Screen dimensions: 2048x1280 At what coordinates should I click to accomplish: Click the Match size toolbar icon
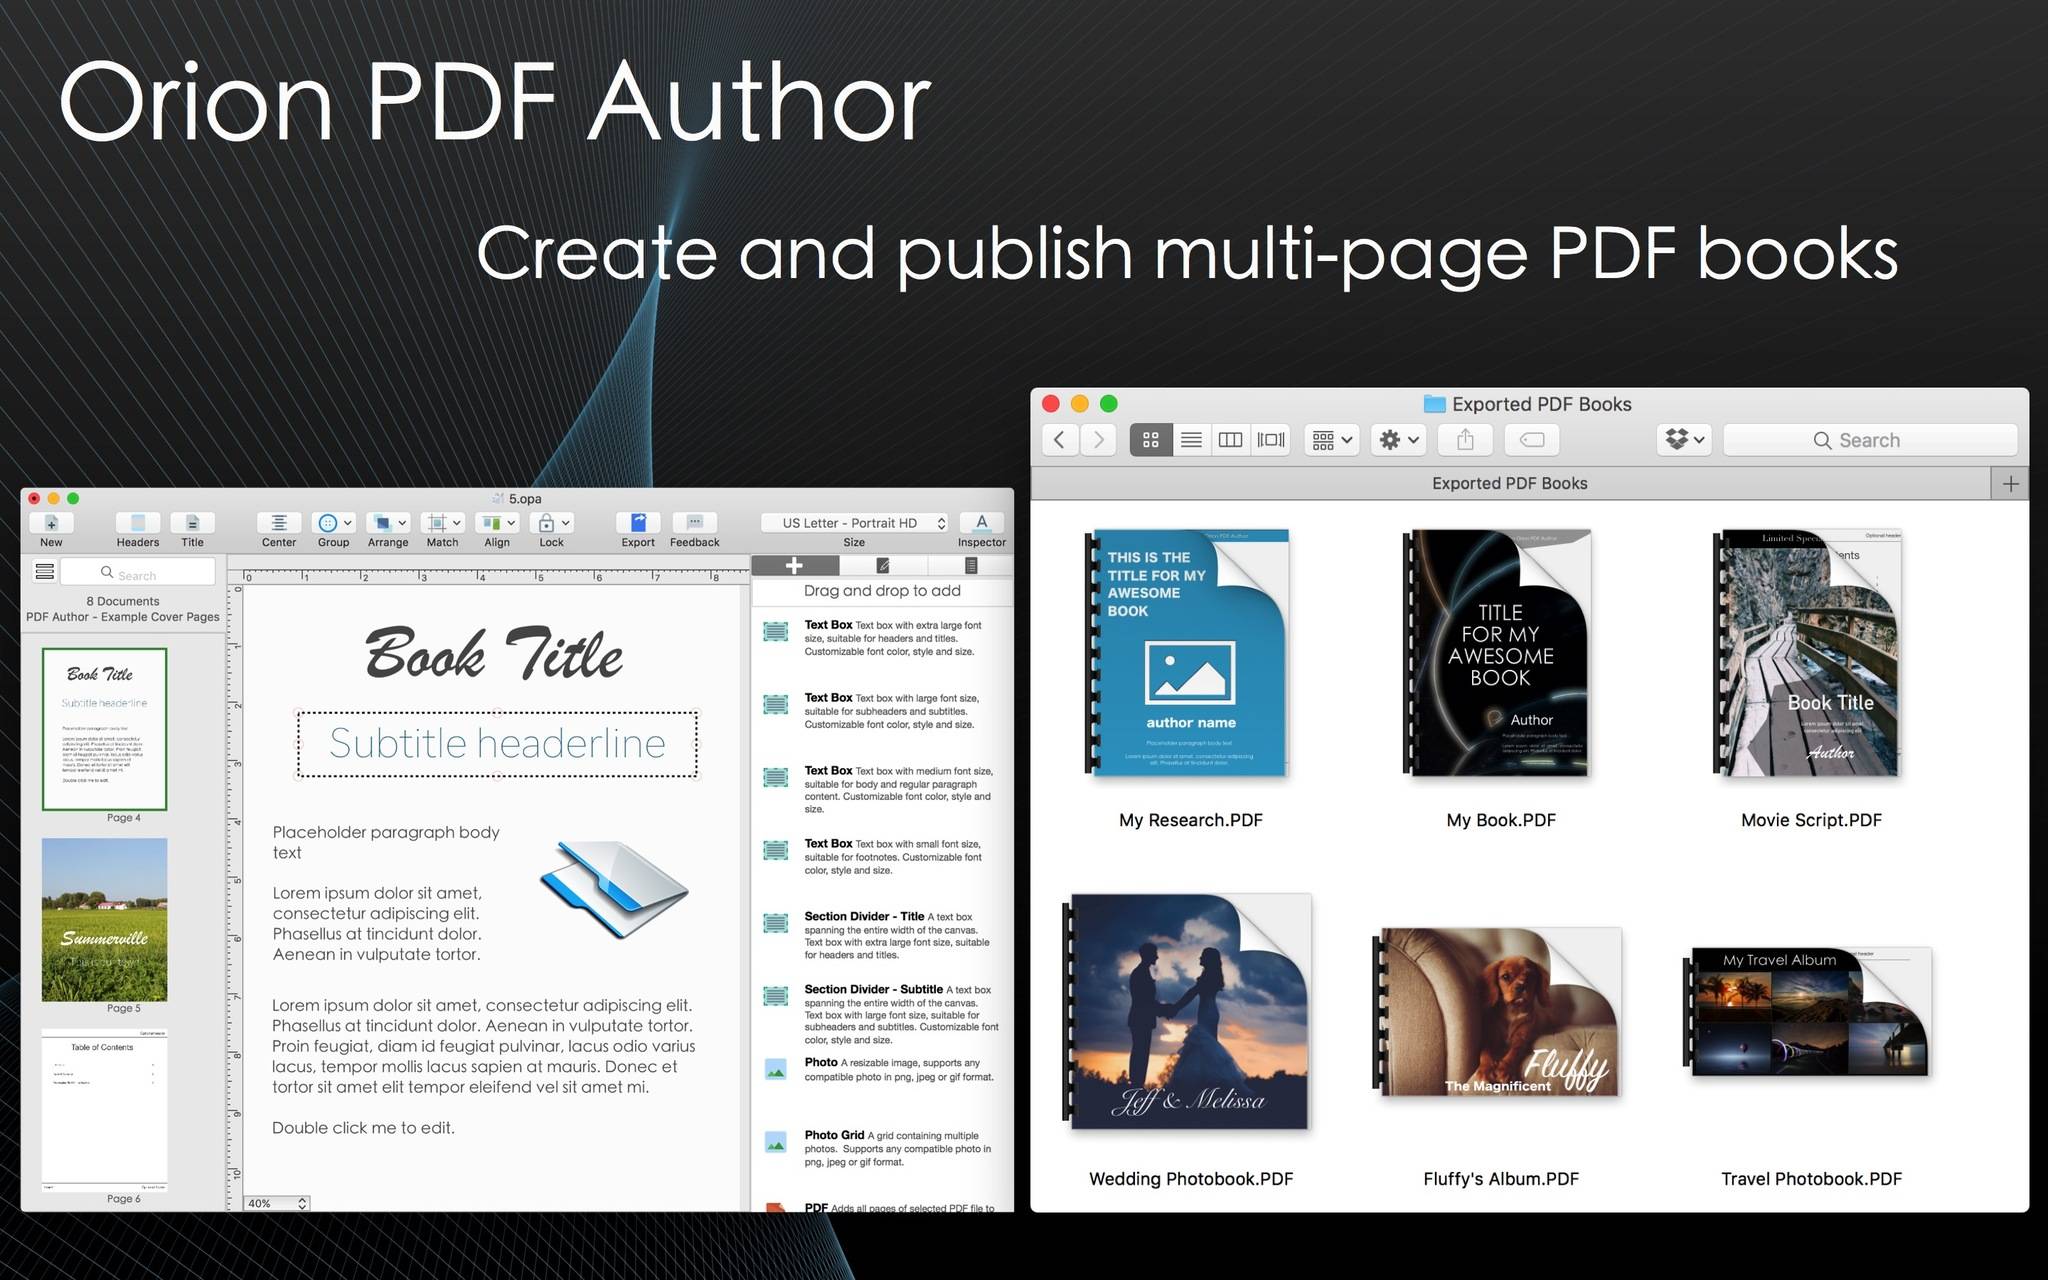(x=437, y=523)
